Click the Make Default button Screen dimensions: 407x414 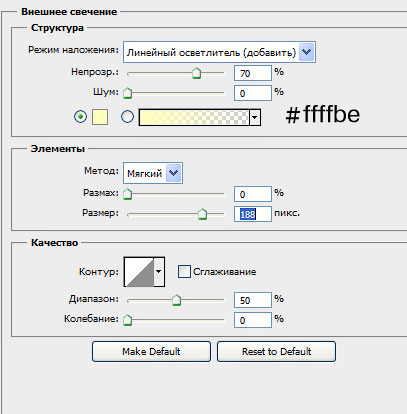(x=151, y=351)
